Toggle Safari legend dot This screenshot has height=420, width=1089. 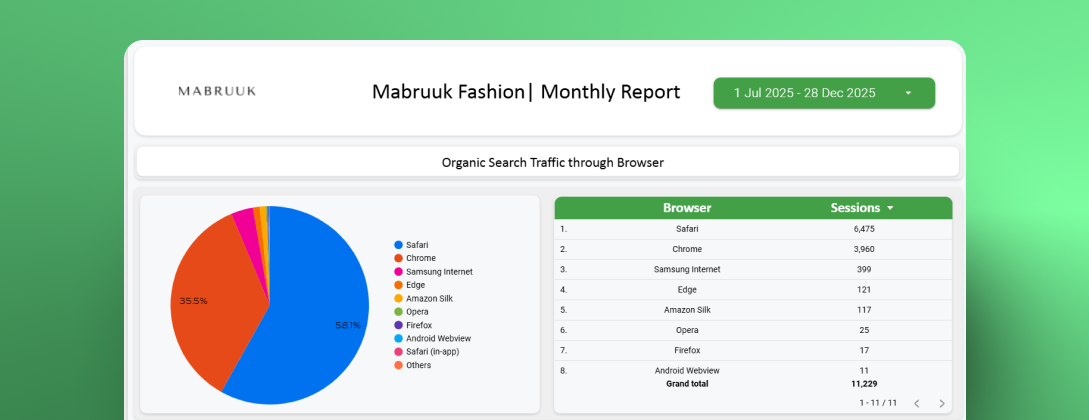398,245
